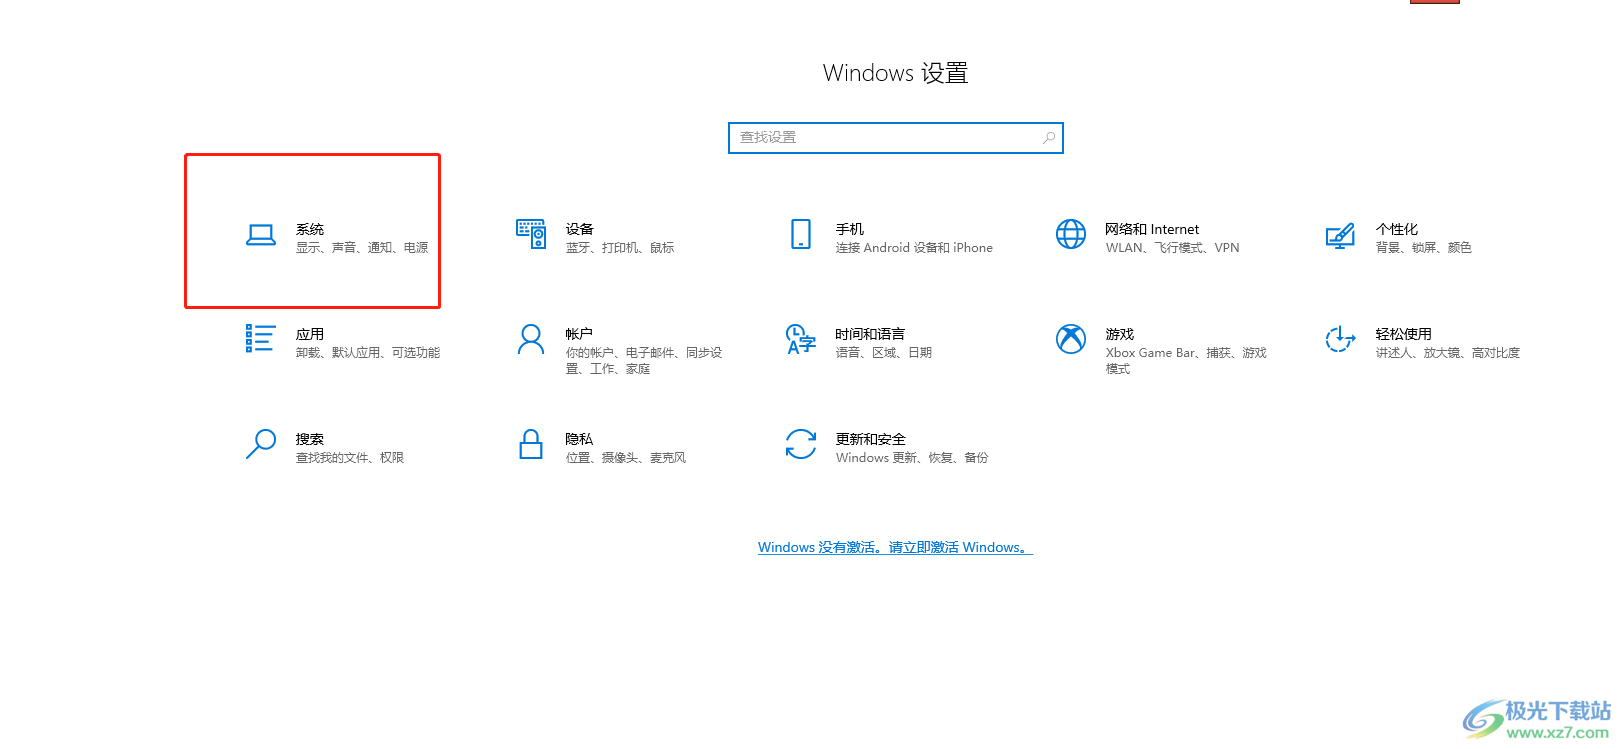Image resolution: width=1622 pixels, height=749 pixels.
Task: Open the 系统 laptop icon
Action: 261,235
